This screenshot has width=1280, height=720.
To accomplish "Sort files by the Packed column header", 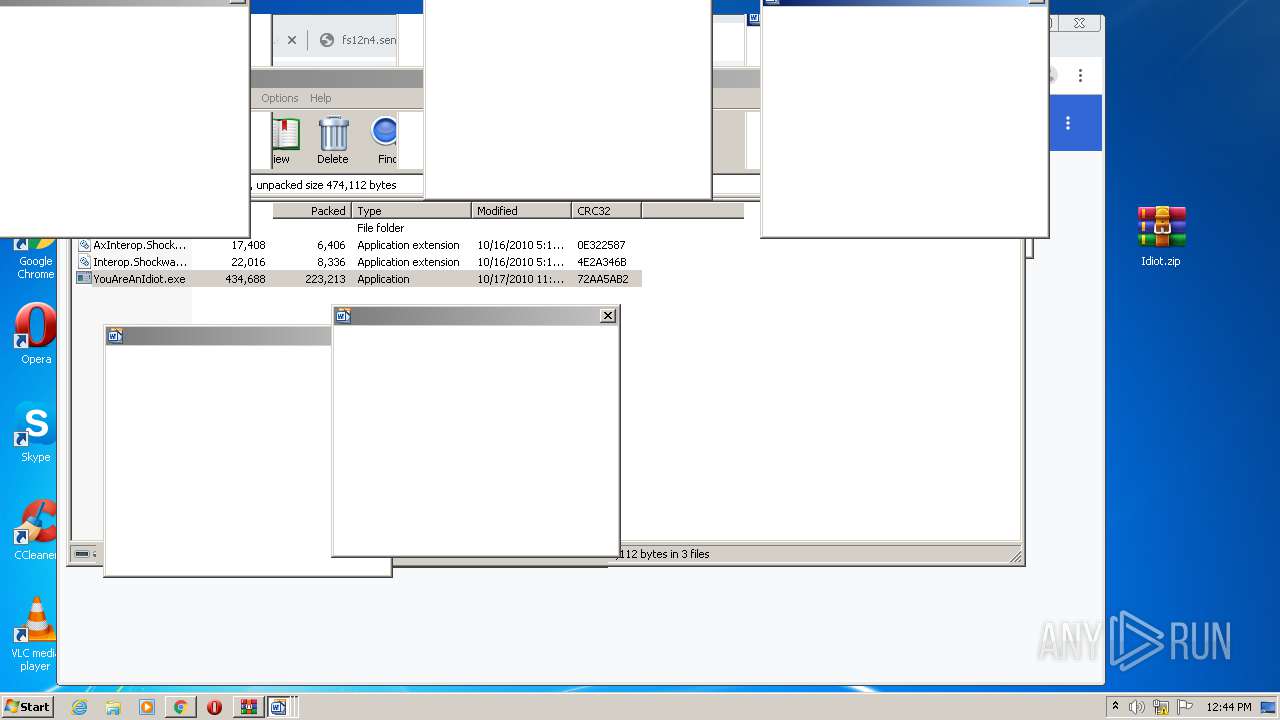I will [311, 211].
